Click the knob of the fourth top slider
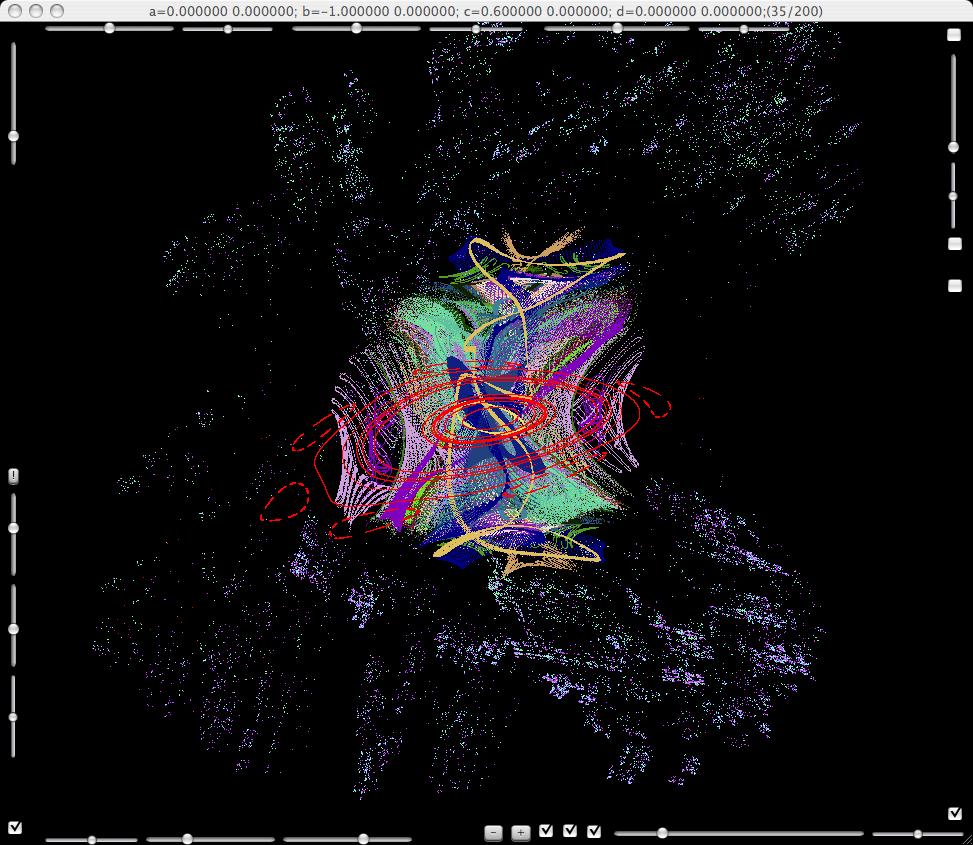 (x=475, y=29)
